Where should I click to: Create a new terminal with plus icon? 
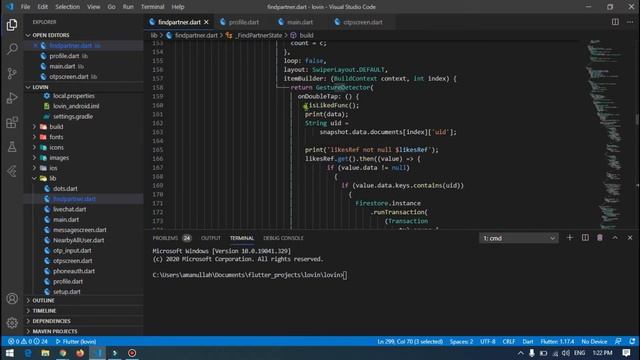[569, 238]
